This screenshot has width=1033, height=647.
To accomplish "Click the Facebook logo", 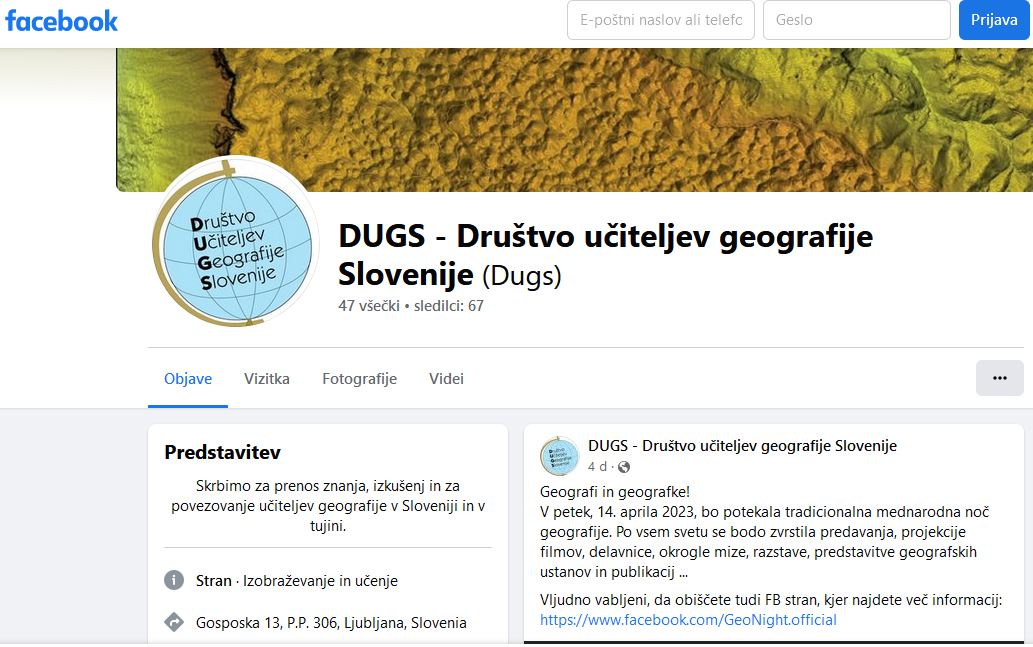I will (x=61, y=21).
